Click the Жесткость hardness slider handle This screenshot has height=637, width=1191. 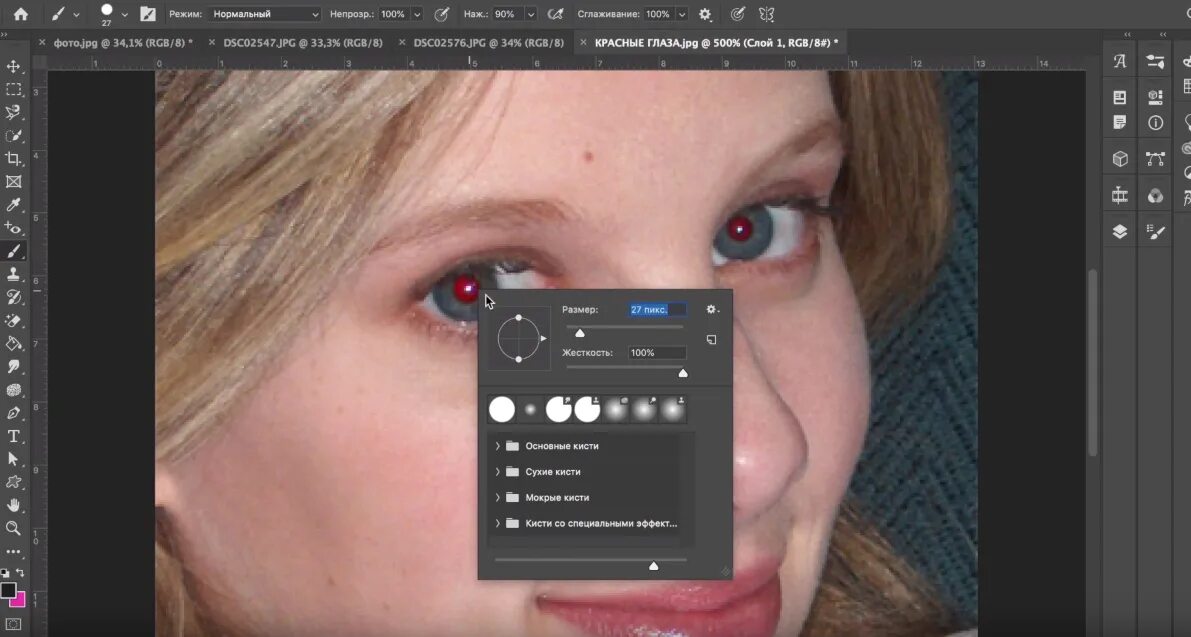[x=683, y=373]
